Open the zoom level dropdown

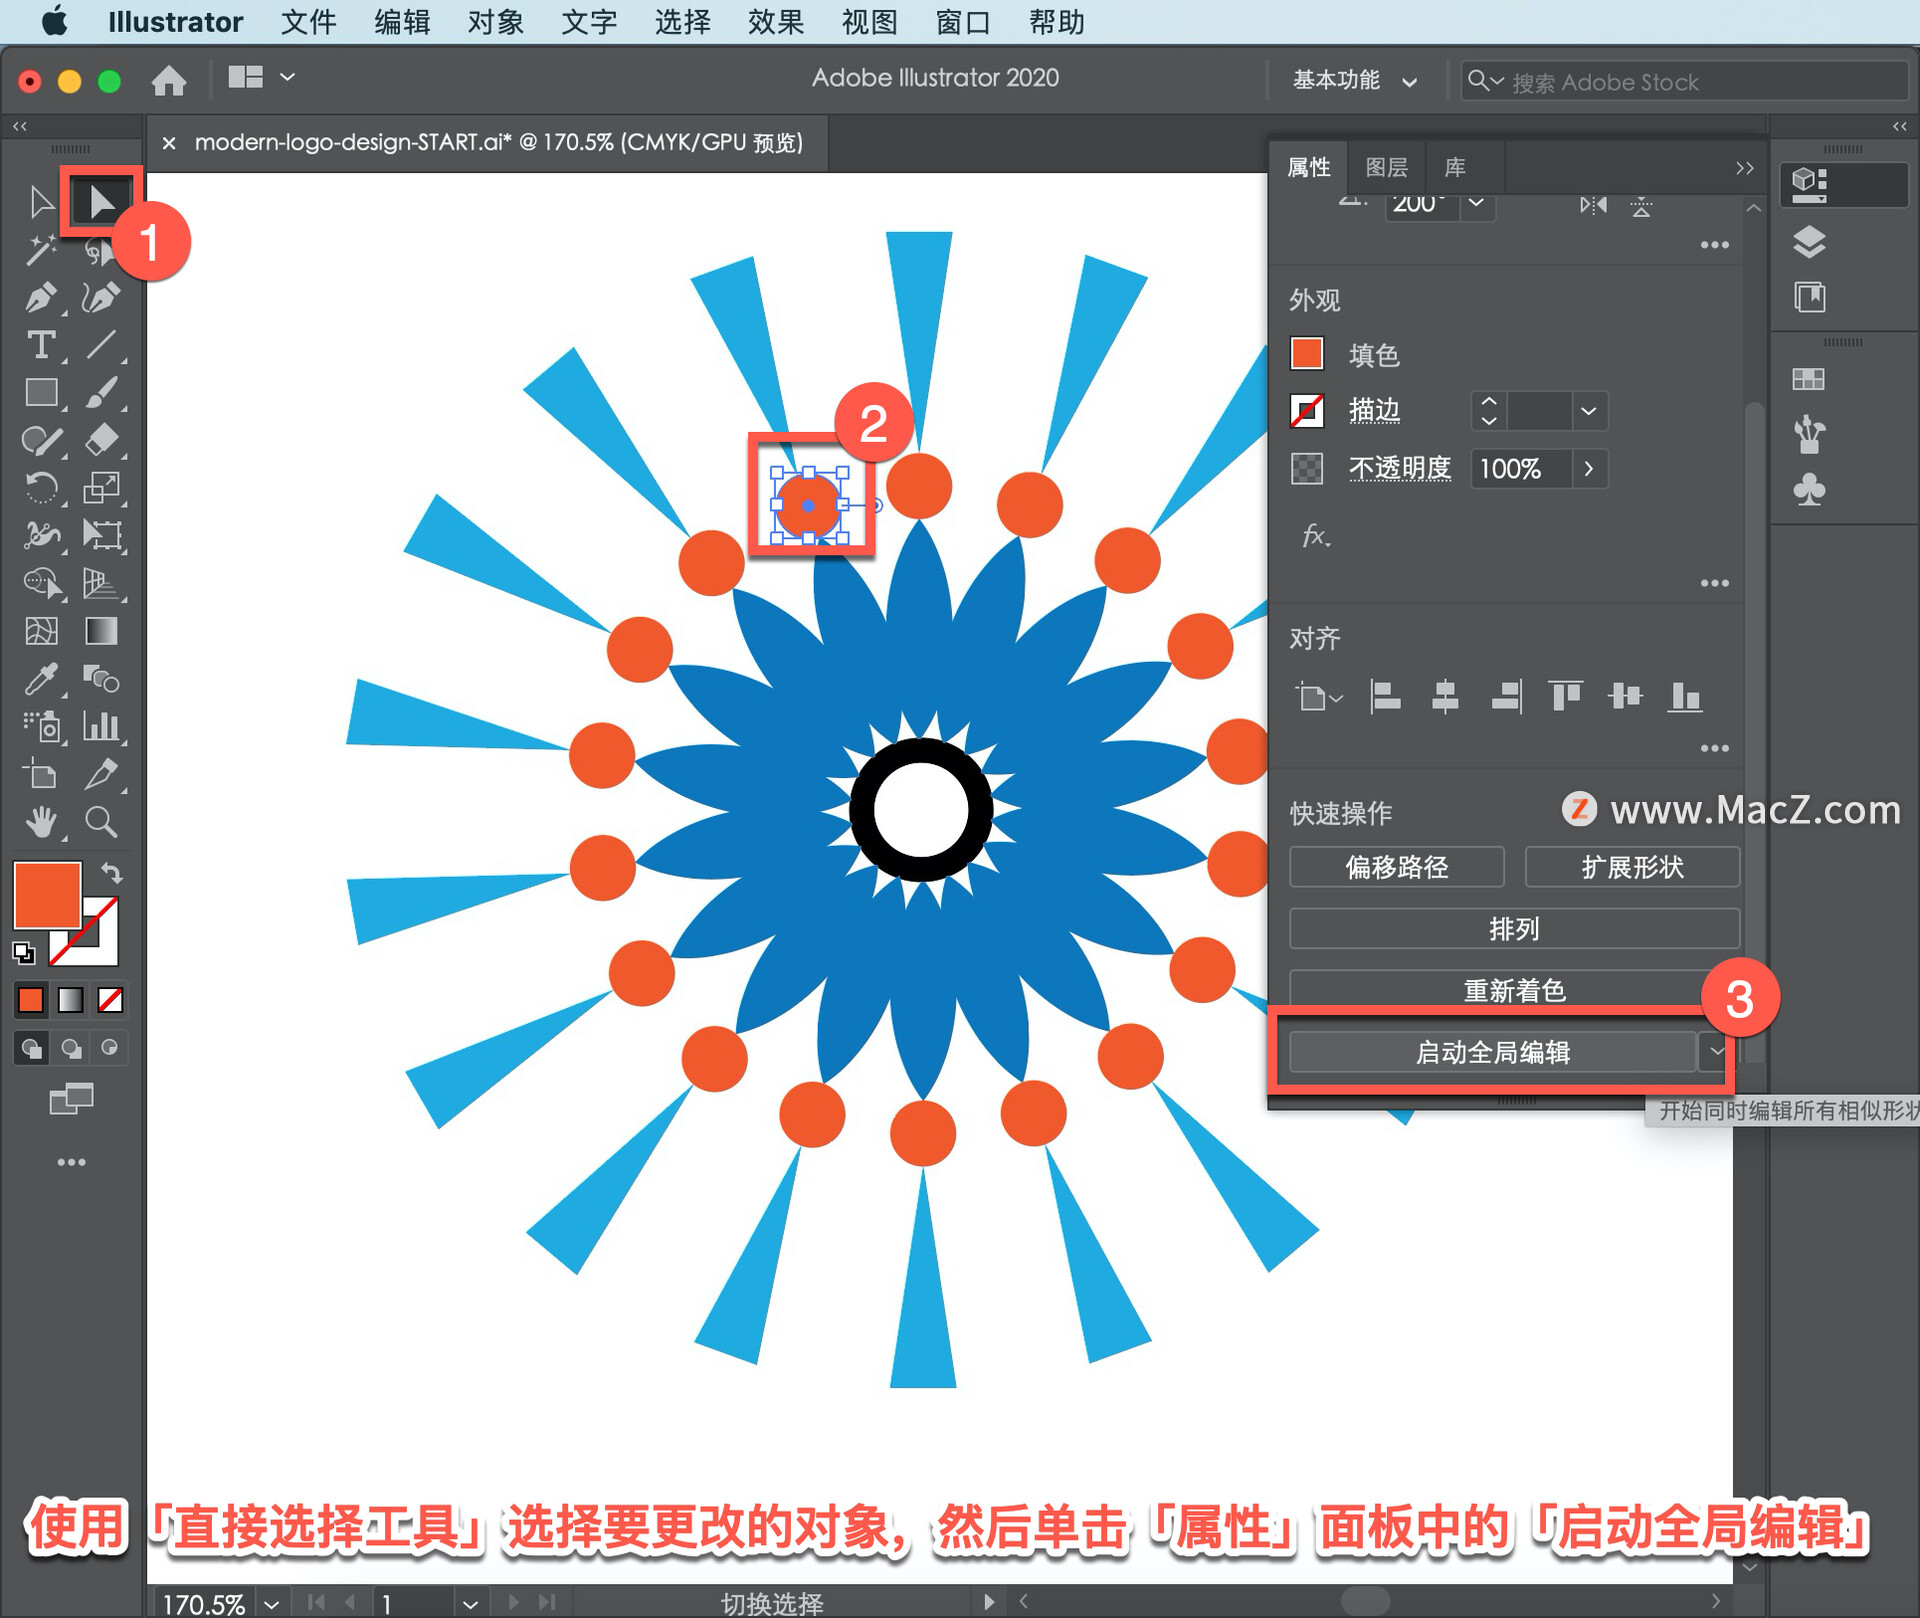coord(272,1603)
